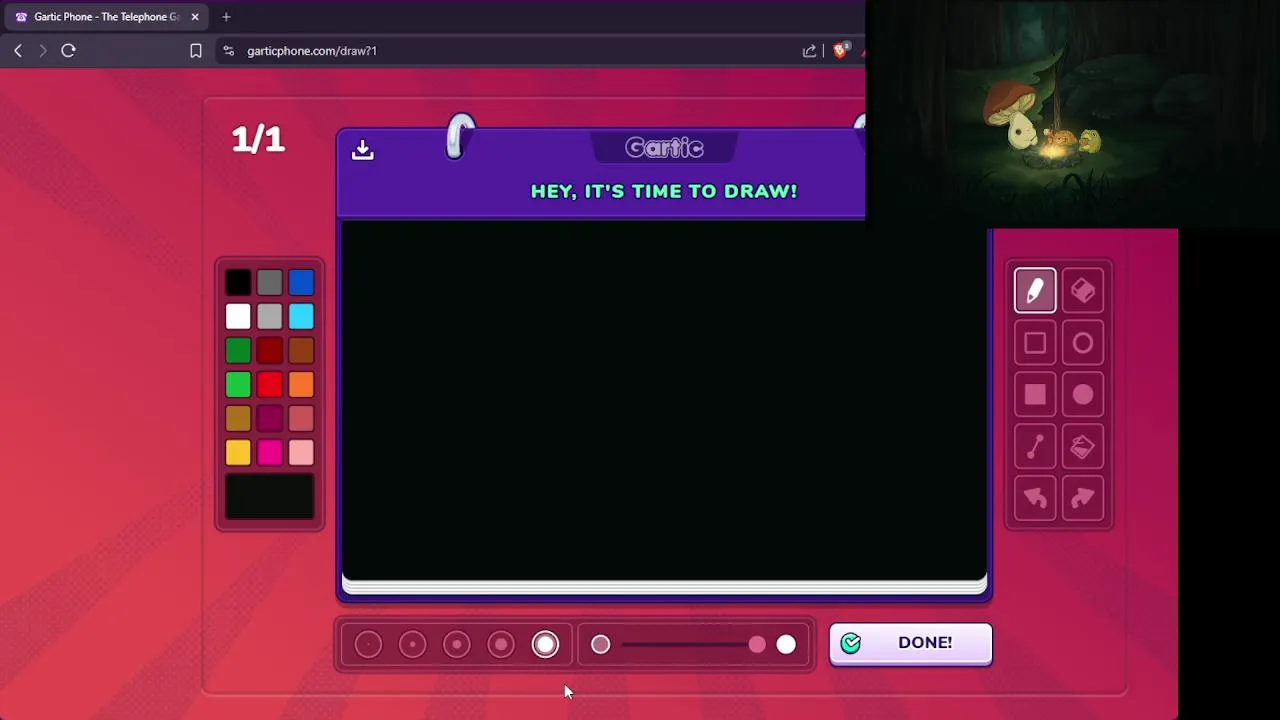Pick the dark red color swatch

(270, 351)
